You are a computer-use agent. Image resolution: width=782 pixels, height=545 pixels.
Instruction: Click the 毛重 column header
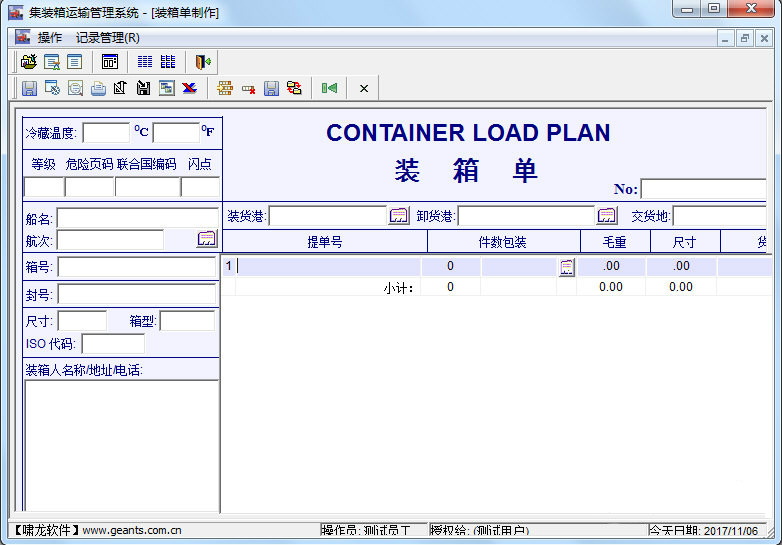click(615, 242)
